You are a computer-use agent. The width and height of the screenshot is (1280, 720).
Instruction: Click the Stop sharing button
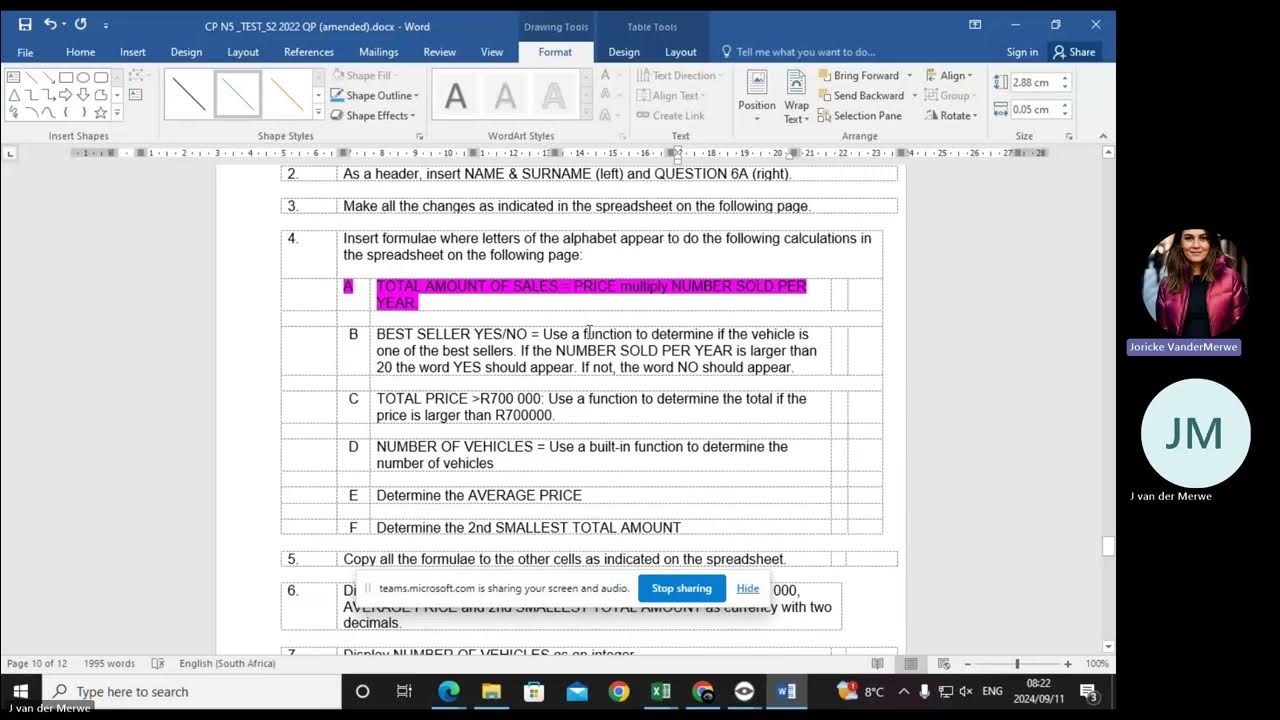682,588
